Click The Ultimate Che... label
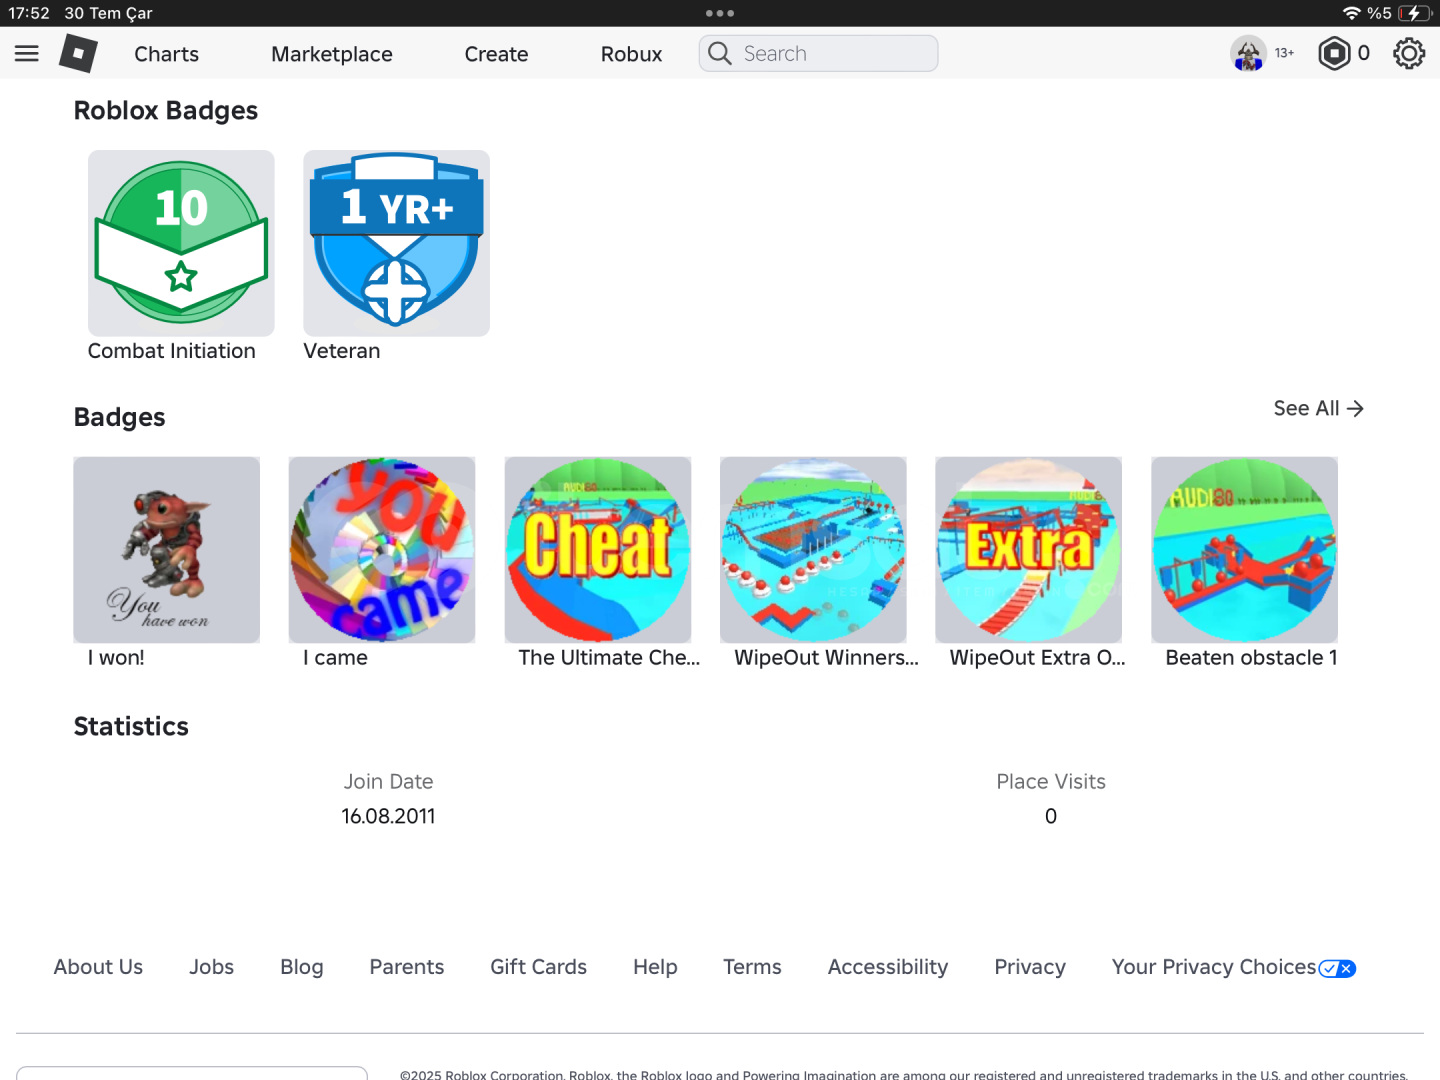The image size is (1440, 1080). point(609,658)
